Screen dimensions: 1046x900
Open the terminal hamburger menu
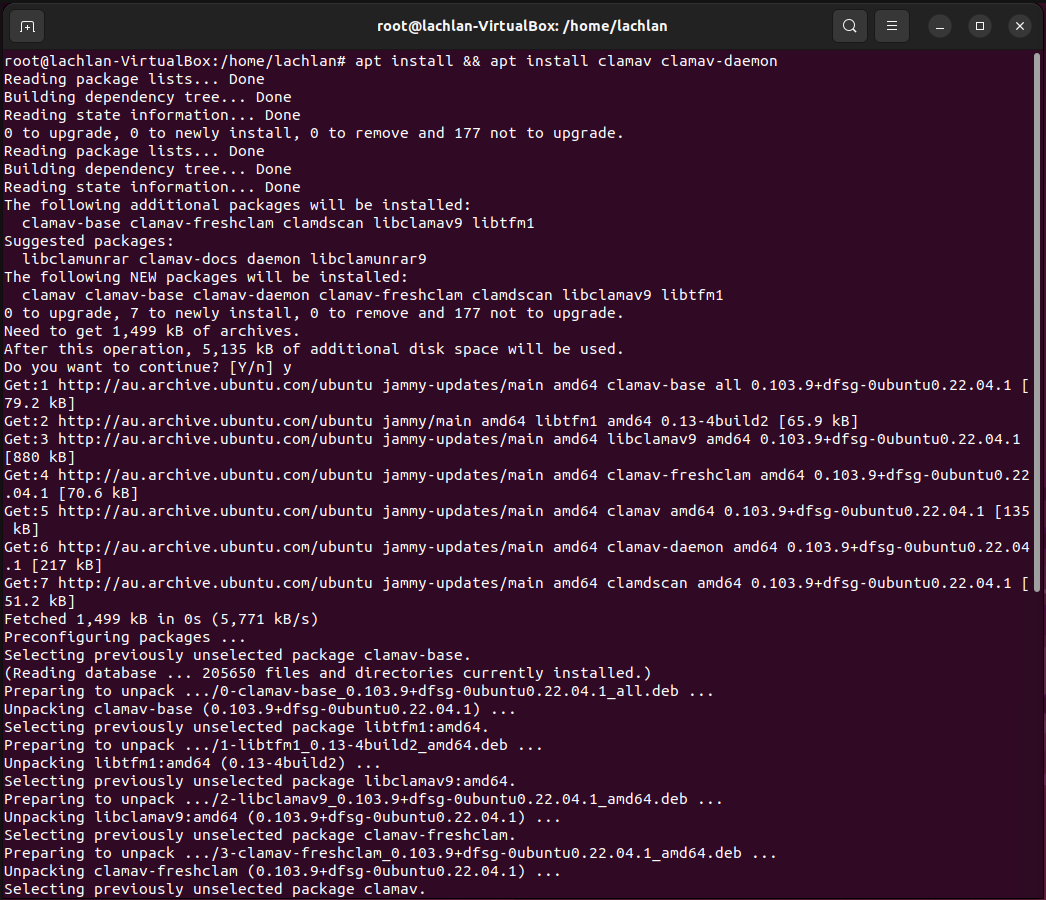[x=891, y=25]
